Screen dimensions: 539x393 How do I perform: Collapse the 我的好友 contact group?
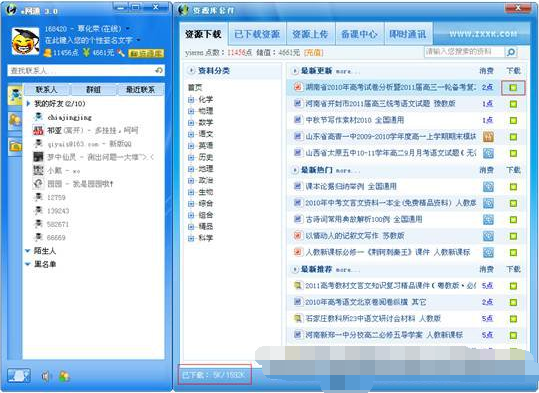tap(29, 103)
